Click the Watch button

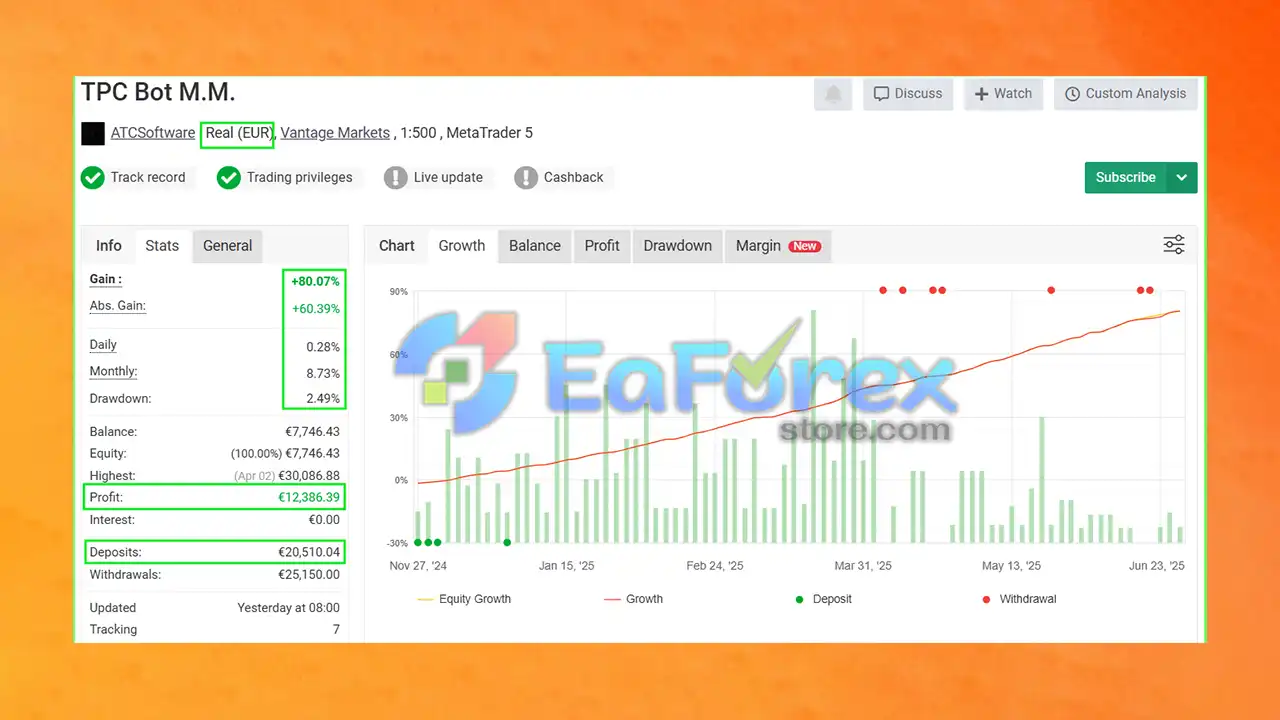coord(1003,94)
